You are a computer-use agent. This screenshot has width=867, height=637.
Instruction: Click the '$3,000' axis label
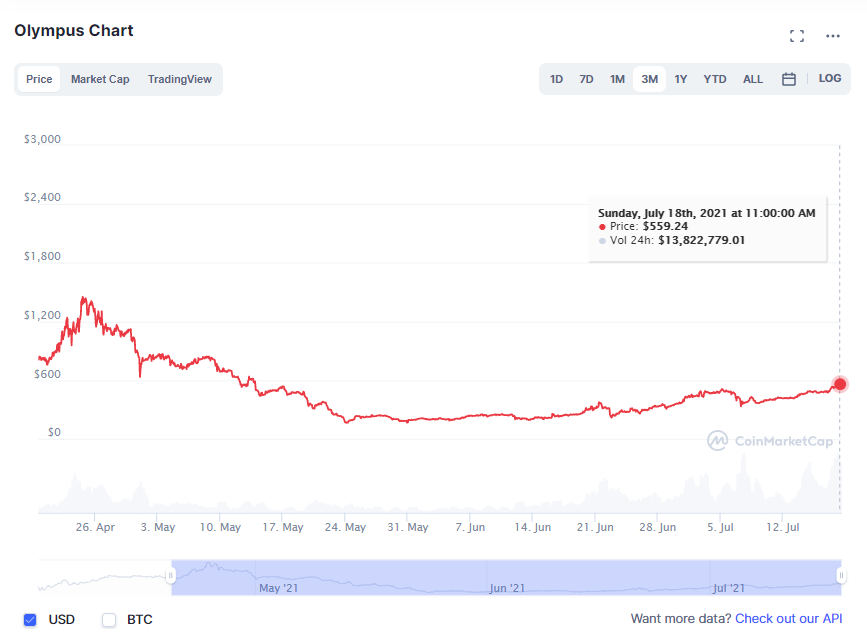pos(42,139)
